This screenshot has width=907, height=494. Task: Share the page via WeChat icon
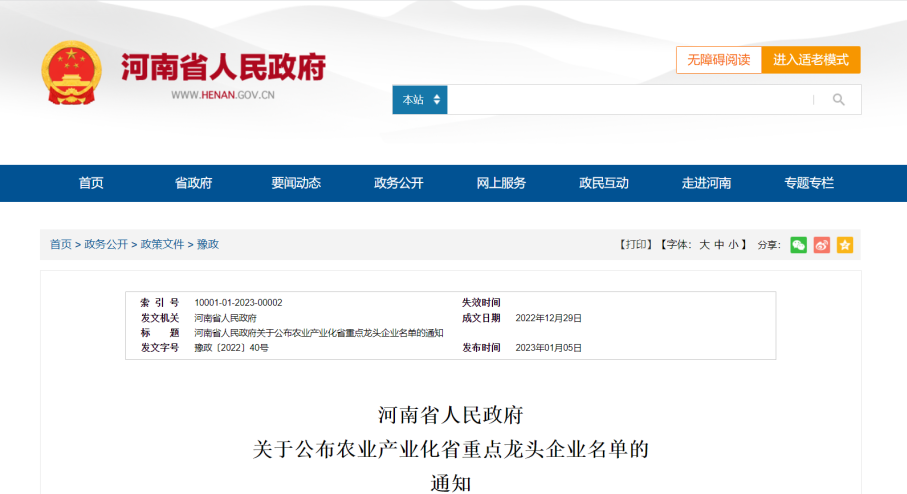pyautogui.click(x=798, y=245)
